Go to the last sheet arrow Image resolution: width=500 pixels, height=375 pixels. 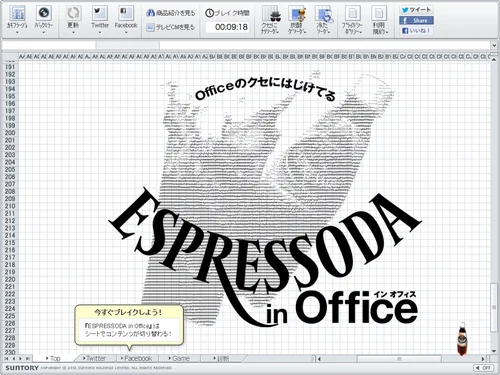(x=28, y=358)
